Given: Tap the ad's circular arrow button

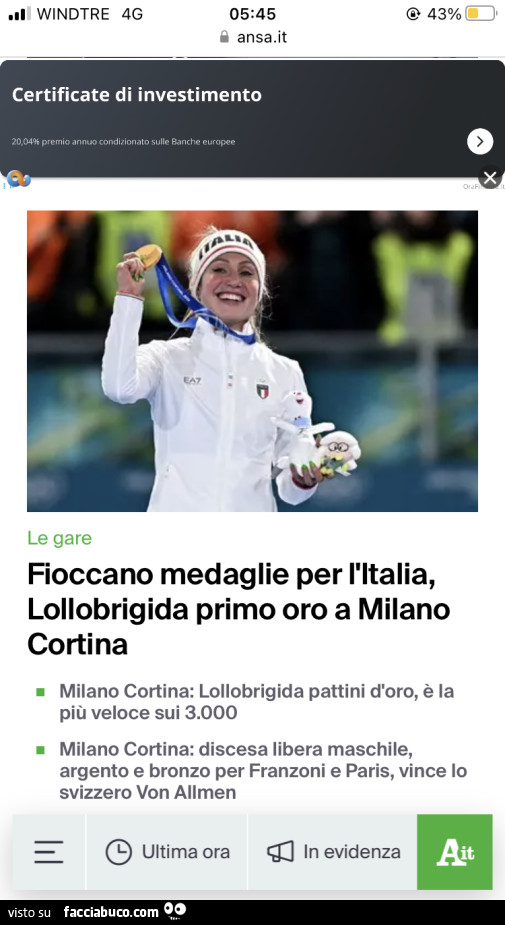Looking at the screenshot, I should click(480, 142).
